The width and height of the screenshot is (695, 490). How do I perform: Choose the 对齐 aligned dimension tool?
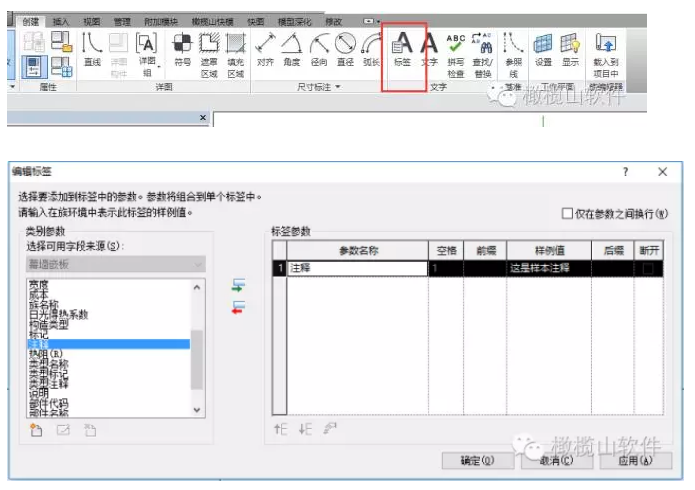(265, 49)
